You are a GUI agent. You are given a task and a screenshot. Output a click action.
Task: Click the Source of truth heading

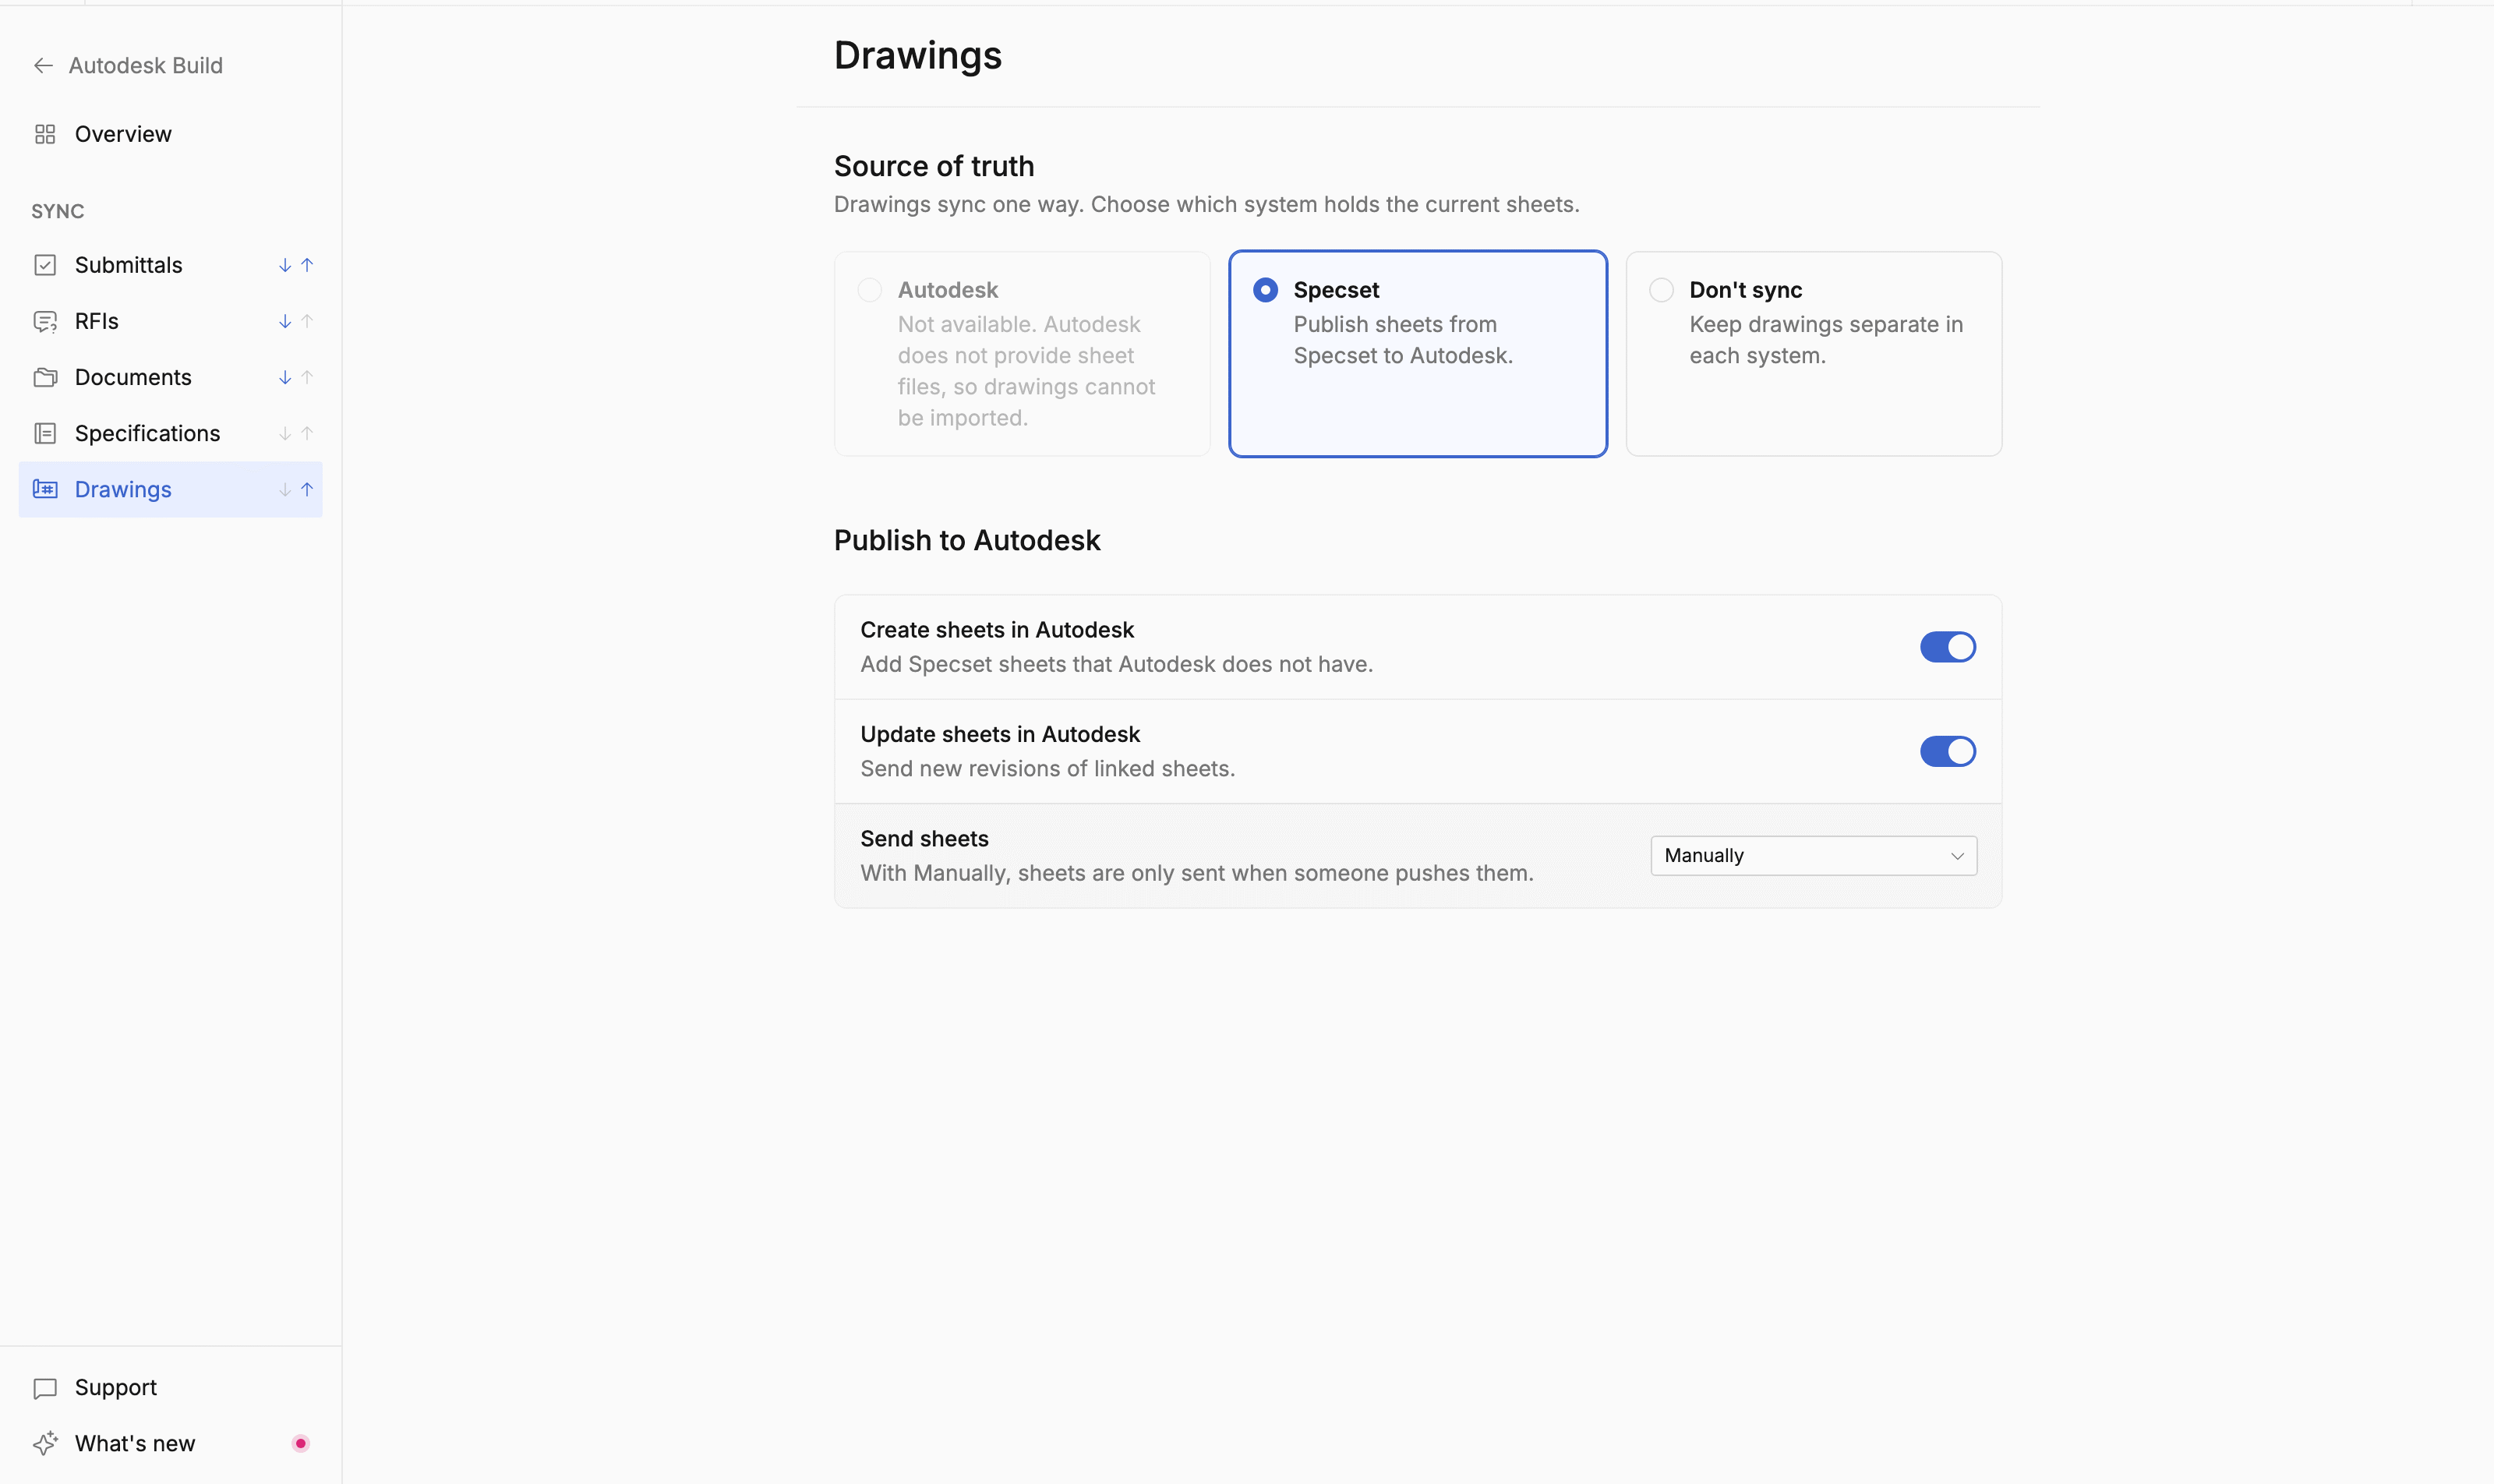tap(934, 166)
